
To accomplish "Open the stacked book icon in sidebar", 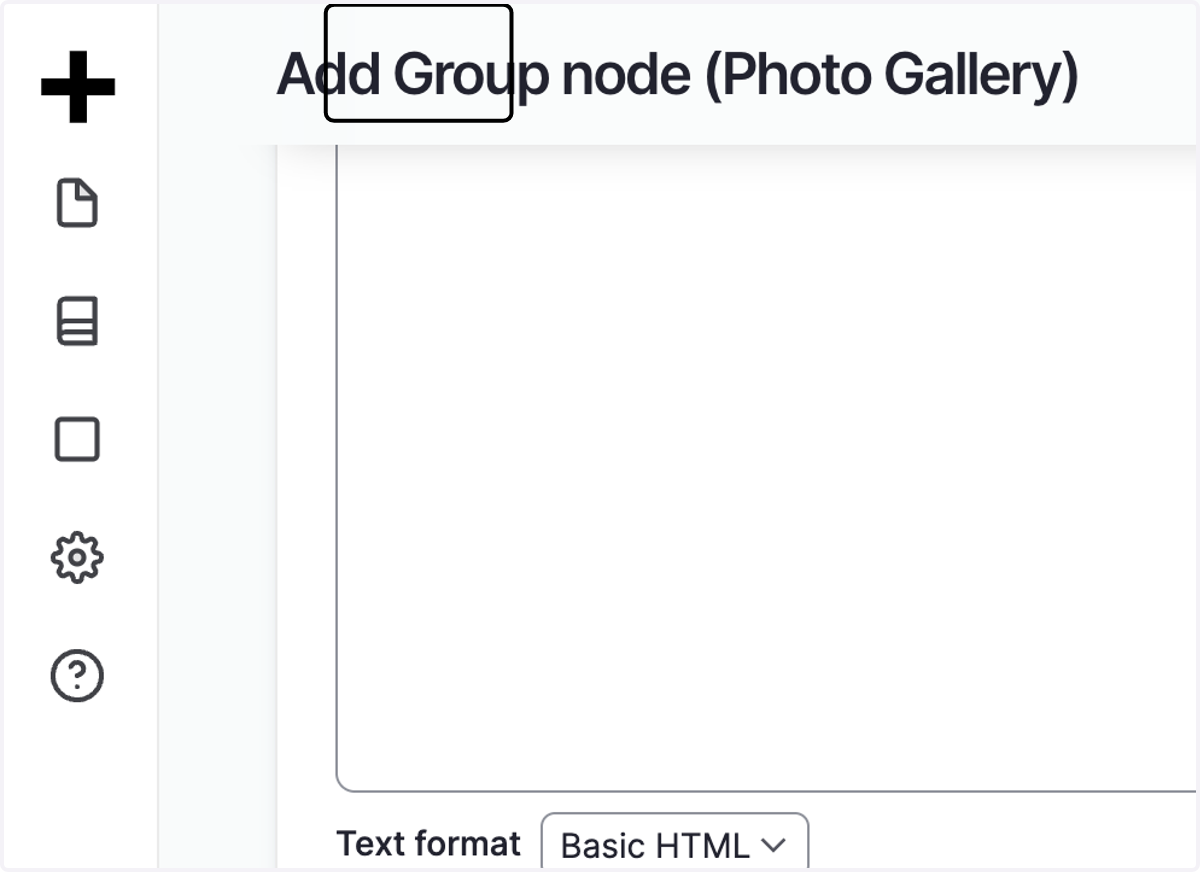I will [x=77, y=321].
